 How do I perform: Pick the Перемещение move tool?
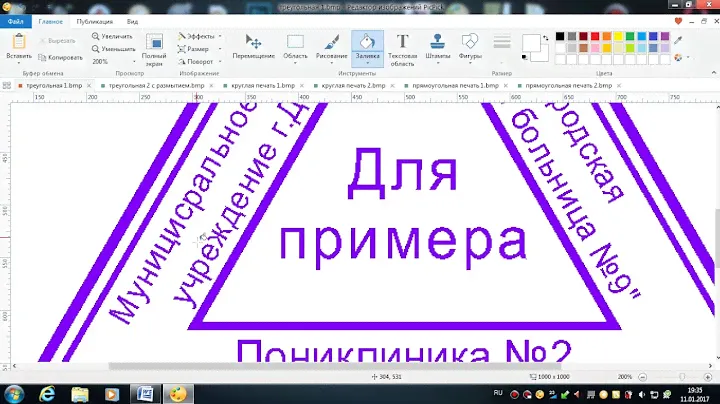(254, 46)
